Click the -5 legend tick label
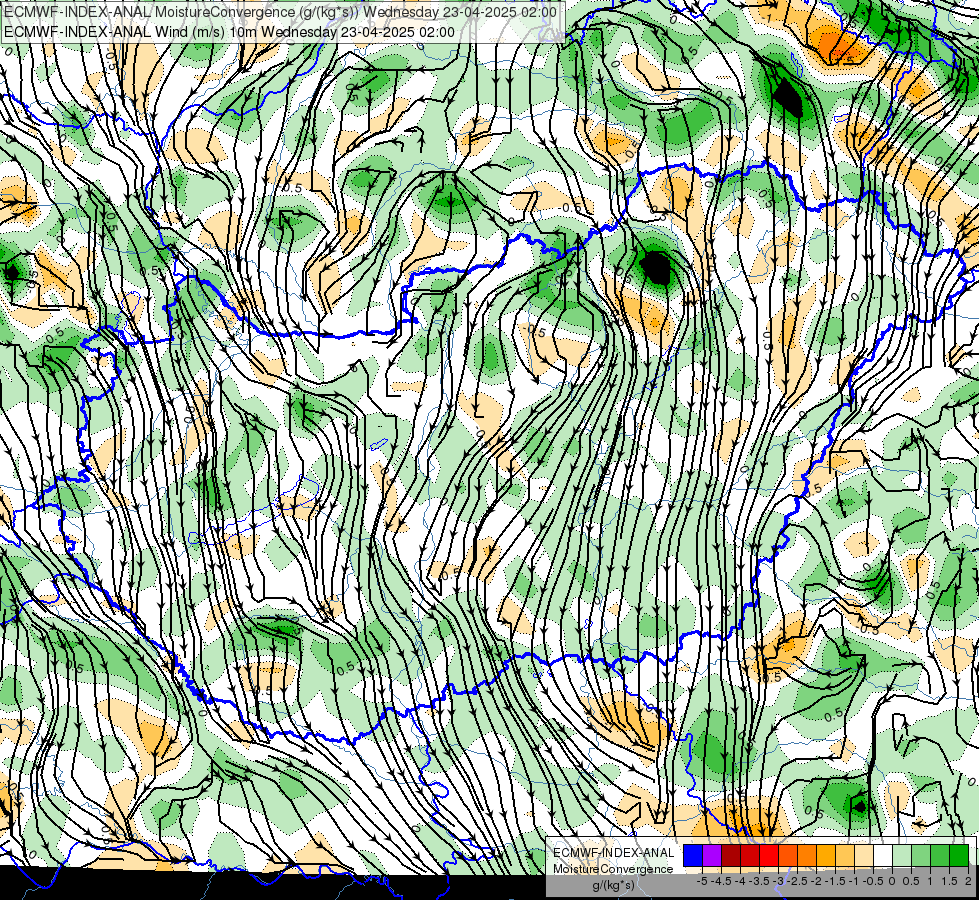Screen dimensions: 979x900 (x=702, y=881)
